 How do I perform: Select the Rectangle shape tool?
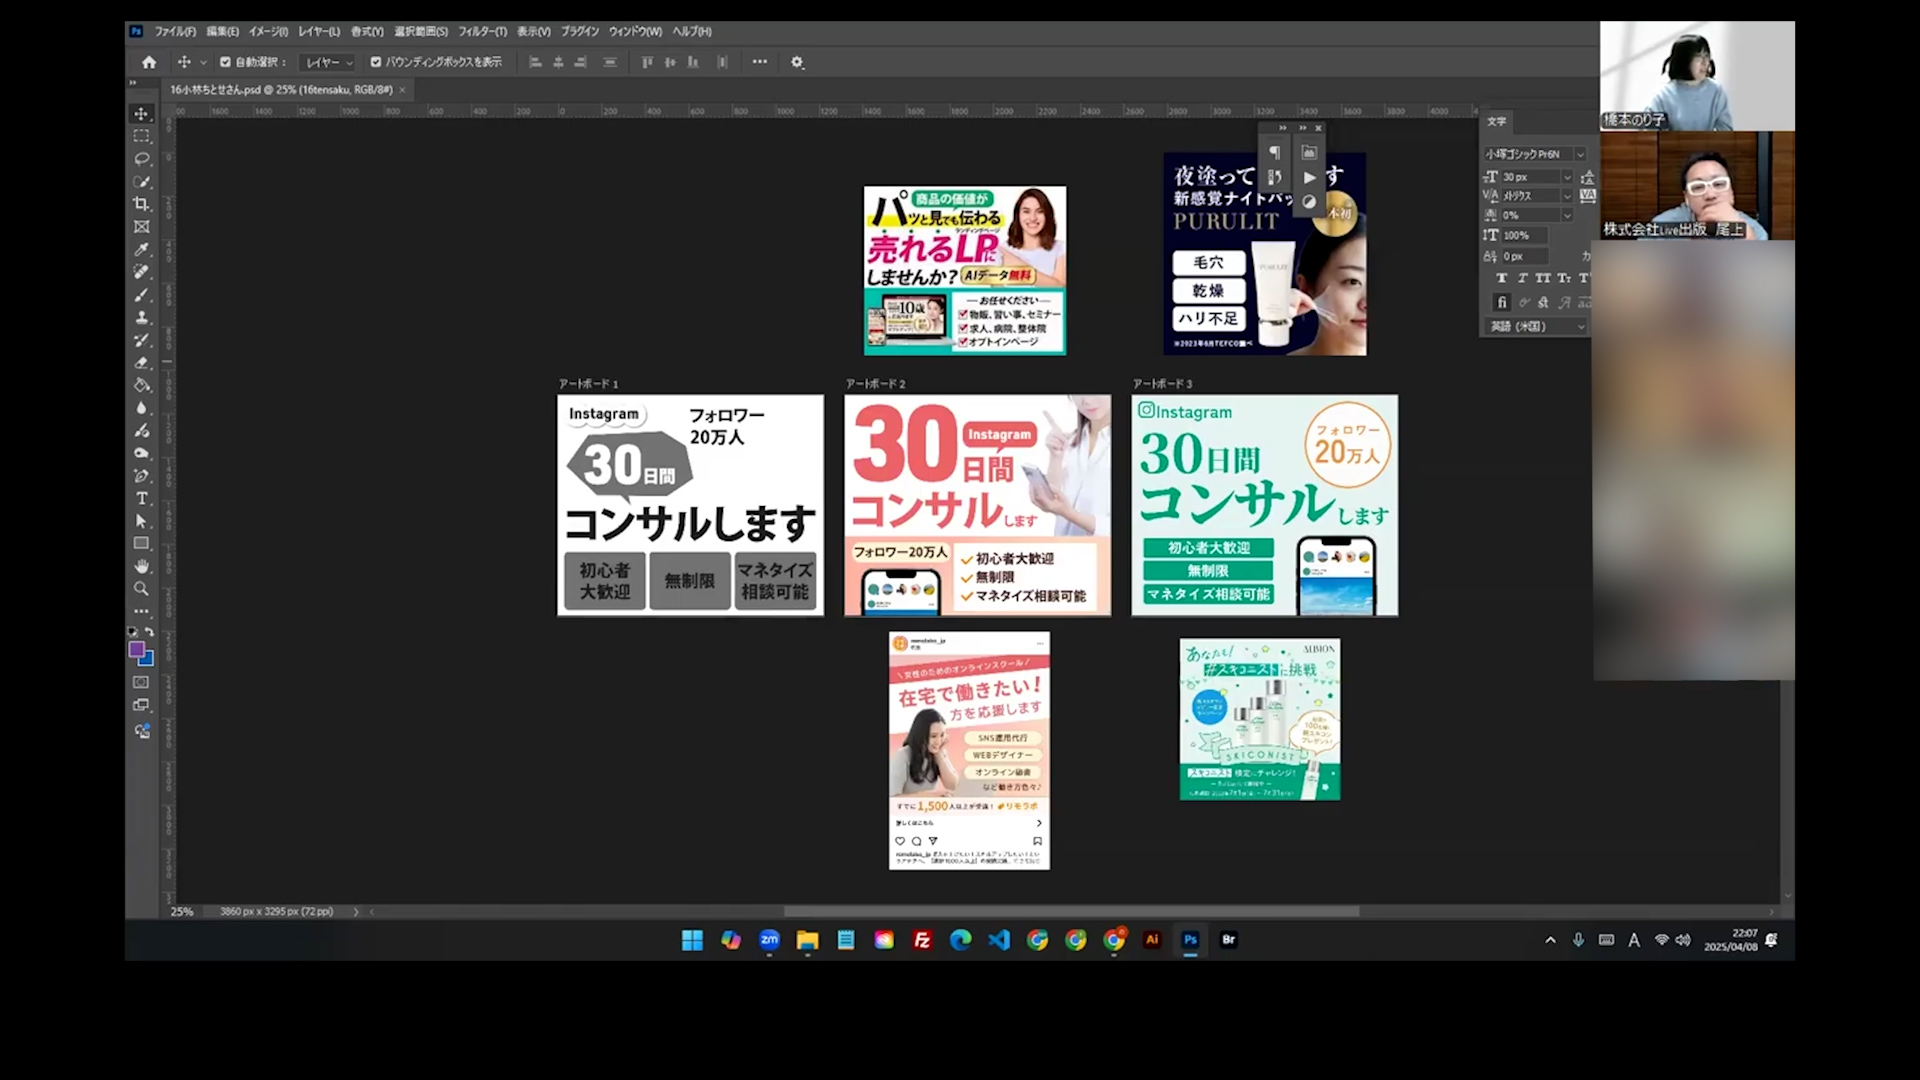142,544
